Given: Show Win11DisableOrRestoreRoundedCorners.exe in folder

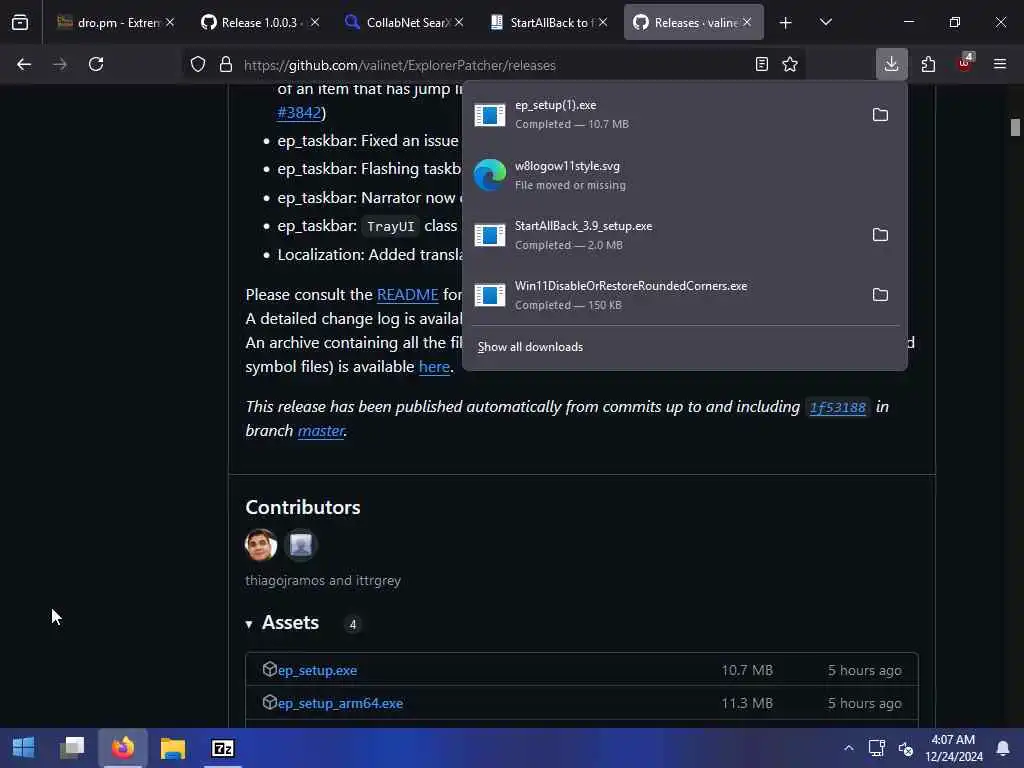Looking at the screenshot, I should [880, 295].
